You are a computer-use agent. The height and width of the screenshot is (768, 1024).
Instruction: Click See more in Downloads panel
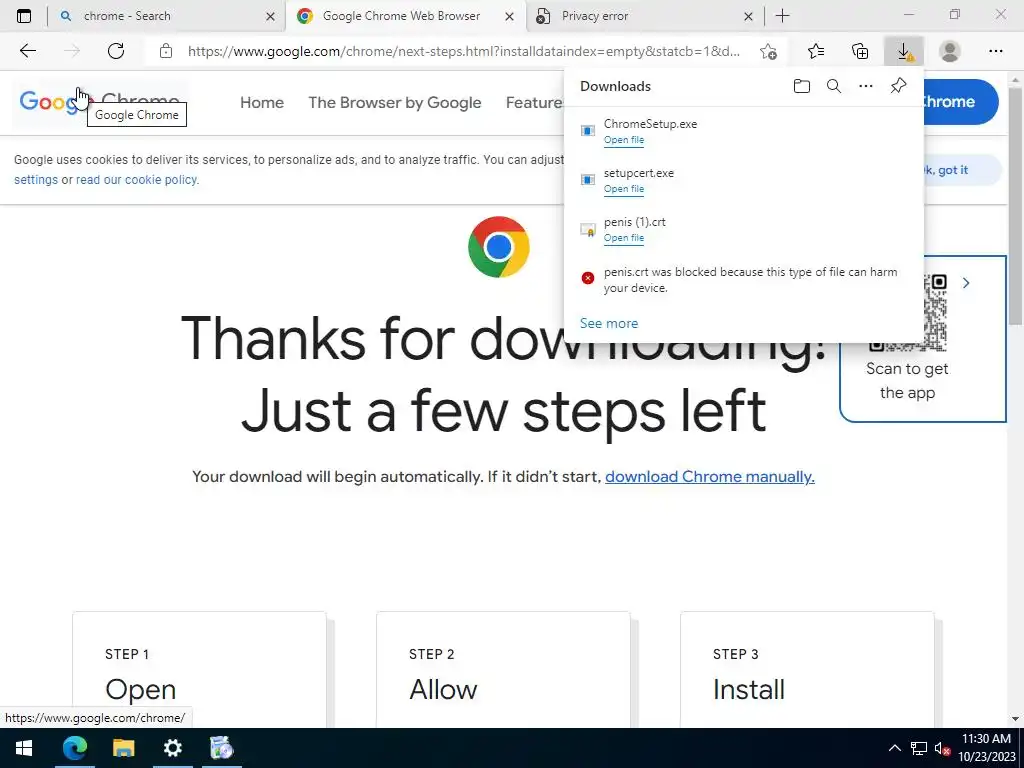coord(609,323)
